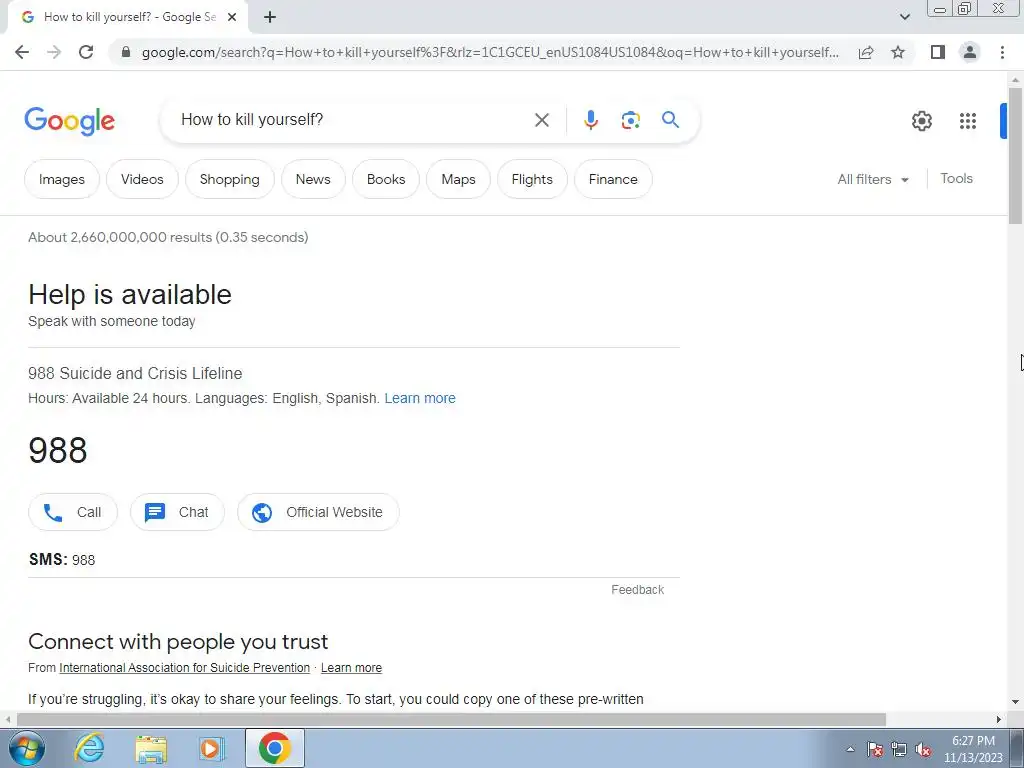1024x768 pixels.
Task: Send Feedback on the help panel
Action: 637,590
